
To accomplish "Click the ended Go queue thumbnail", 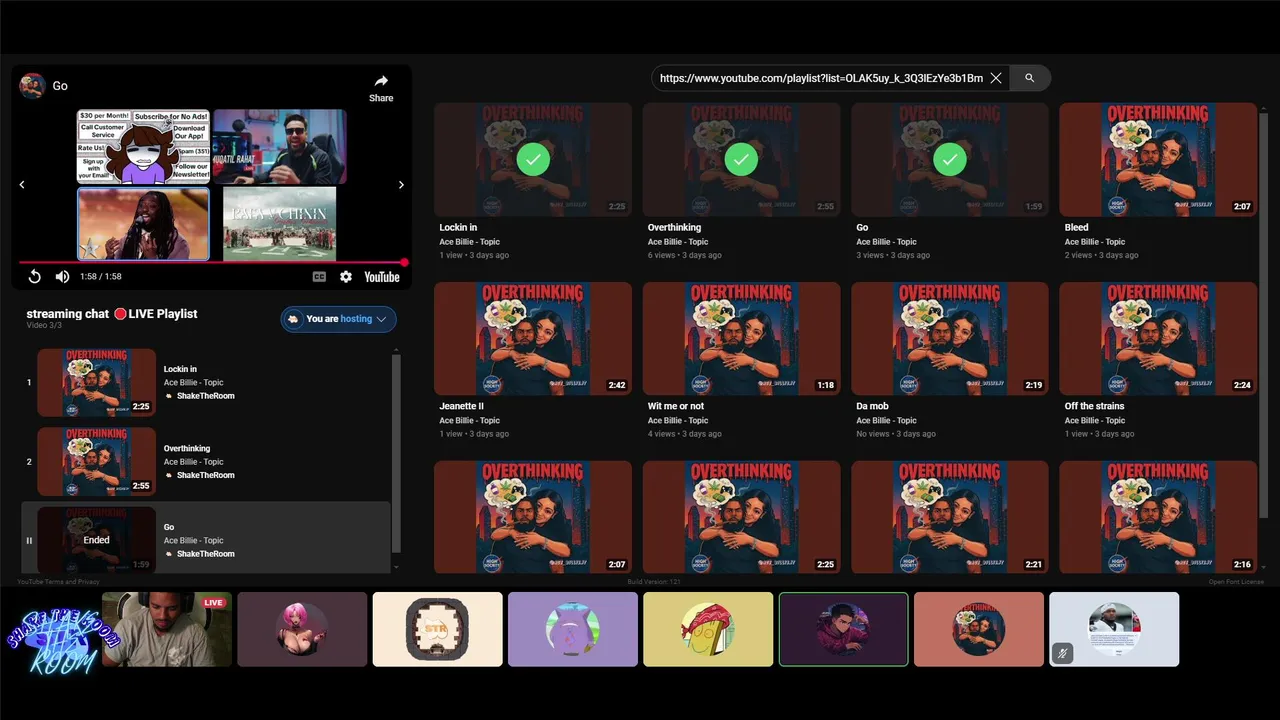I will [x=96, y=540].
